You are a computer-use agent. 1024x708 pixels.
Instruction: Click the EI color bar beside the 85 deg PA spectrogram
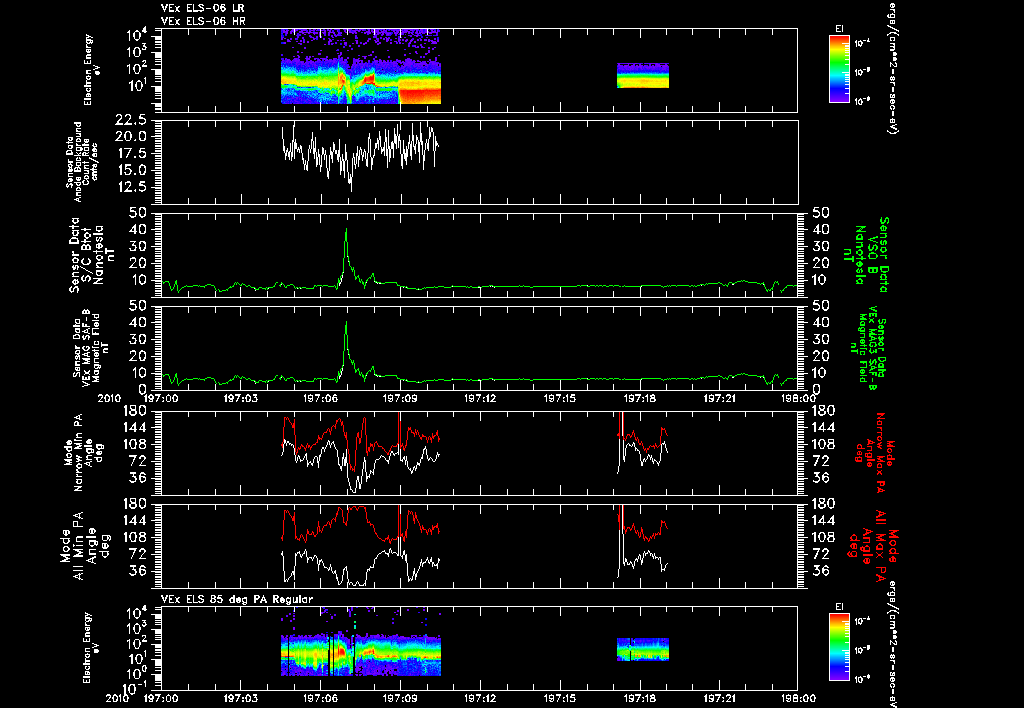click(839, 647)
